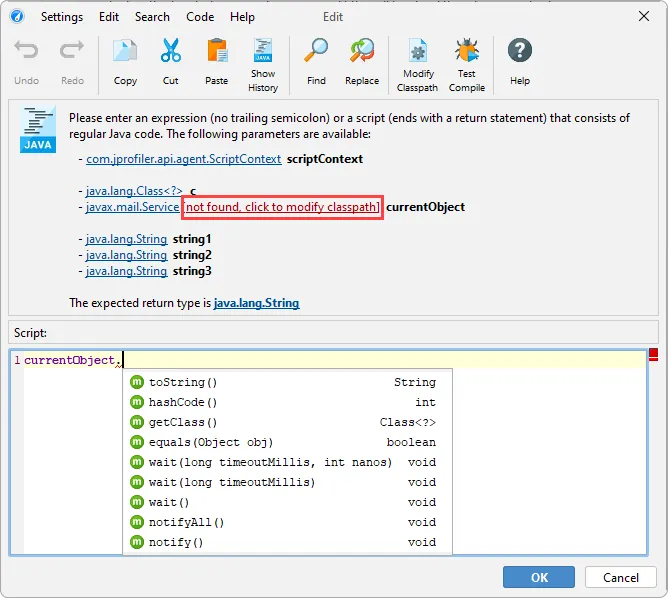Select notifyAll() completion suggestion
The width and height of the screenshot is (668, 598).
(x=288, y=522)
